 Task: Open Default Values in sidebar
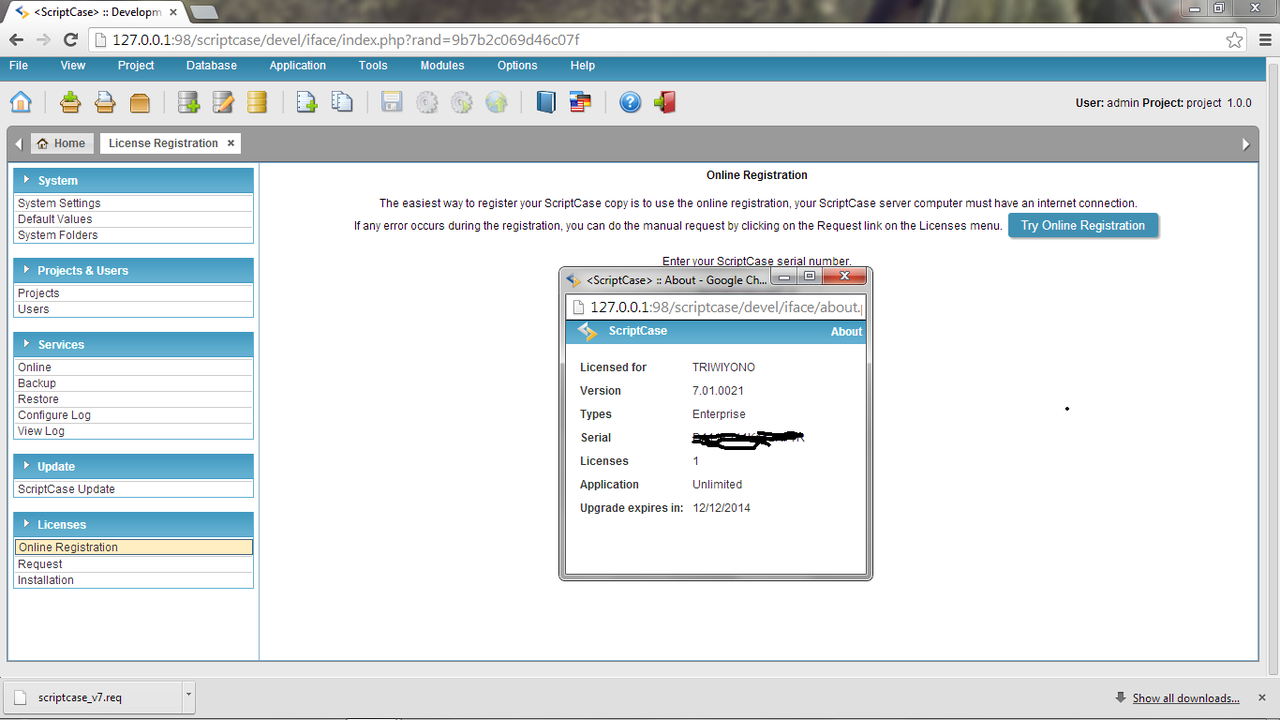coord(133,219)
